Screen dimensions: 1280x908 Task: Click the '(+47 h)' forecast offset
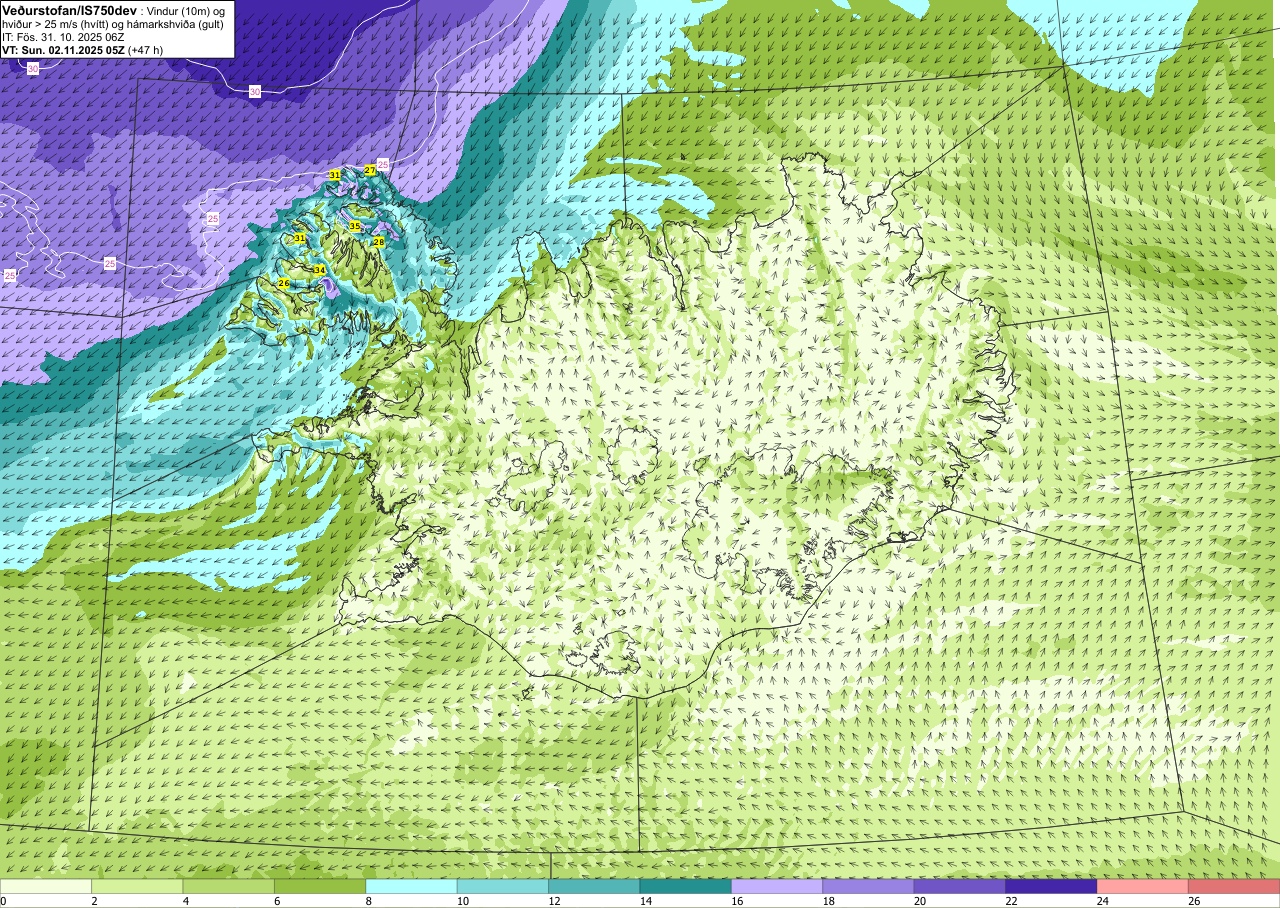pos(146,49)
